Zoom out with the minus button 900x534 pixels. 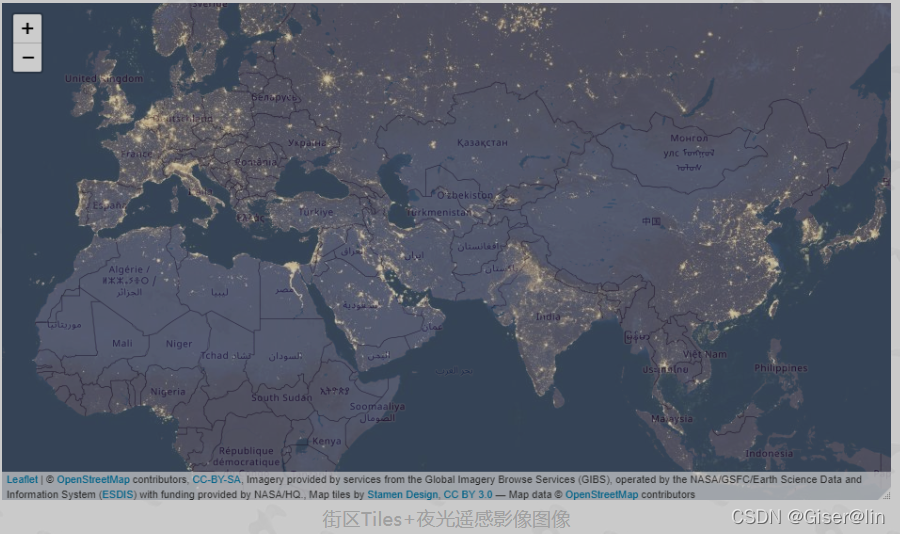point(27,57)
